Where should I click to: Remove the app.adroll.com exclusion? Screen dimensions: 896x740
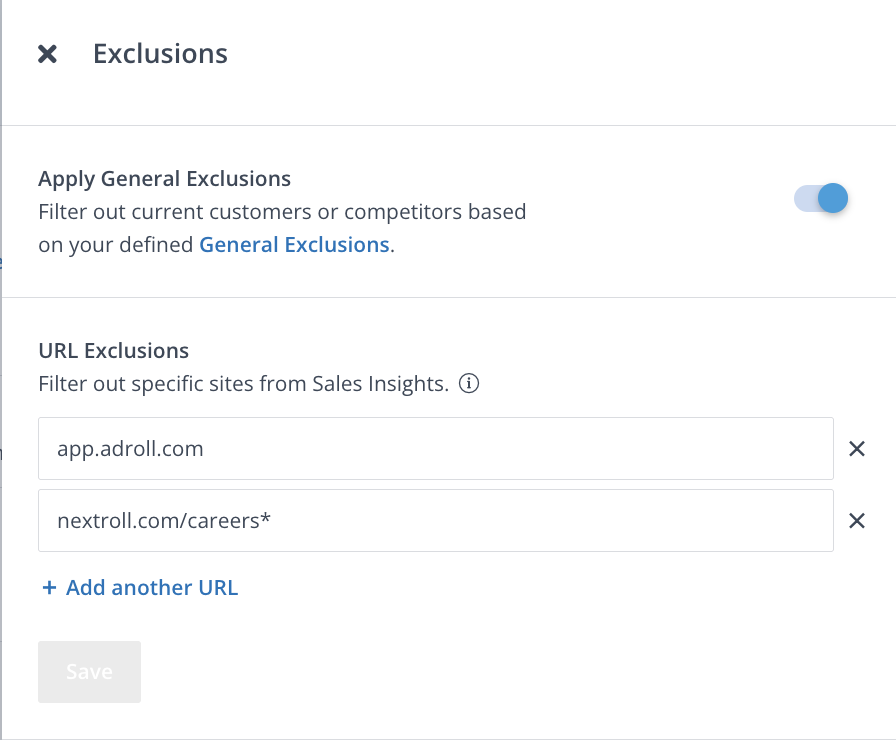click(x=856, y=449)
